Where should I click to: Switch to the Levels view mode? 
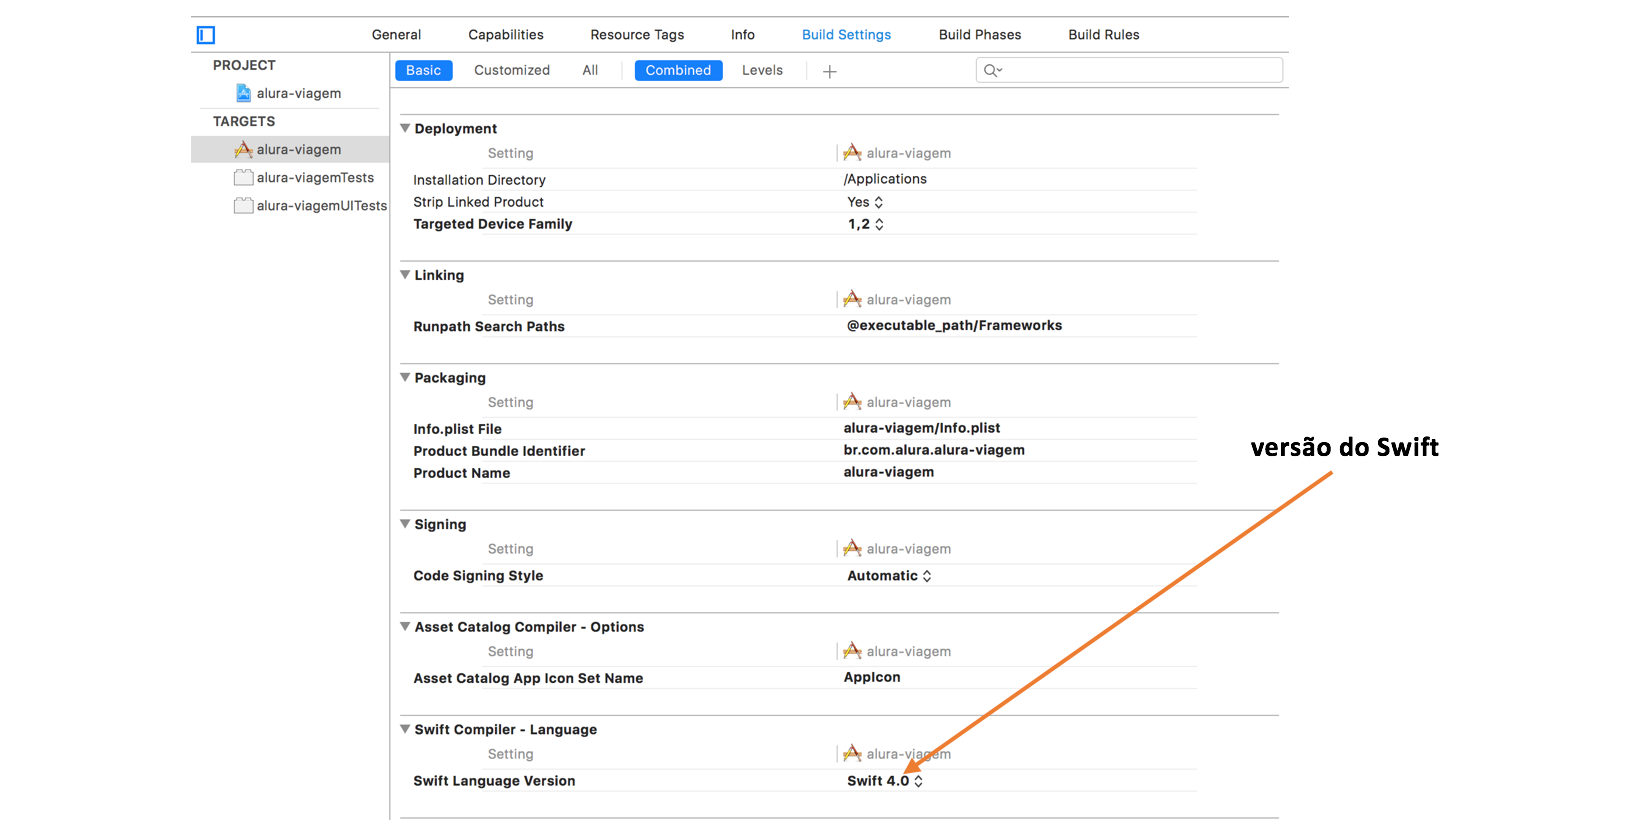point(762,70)
